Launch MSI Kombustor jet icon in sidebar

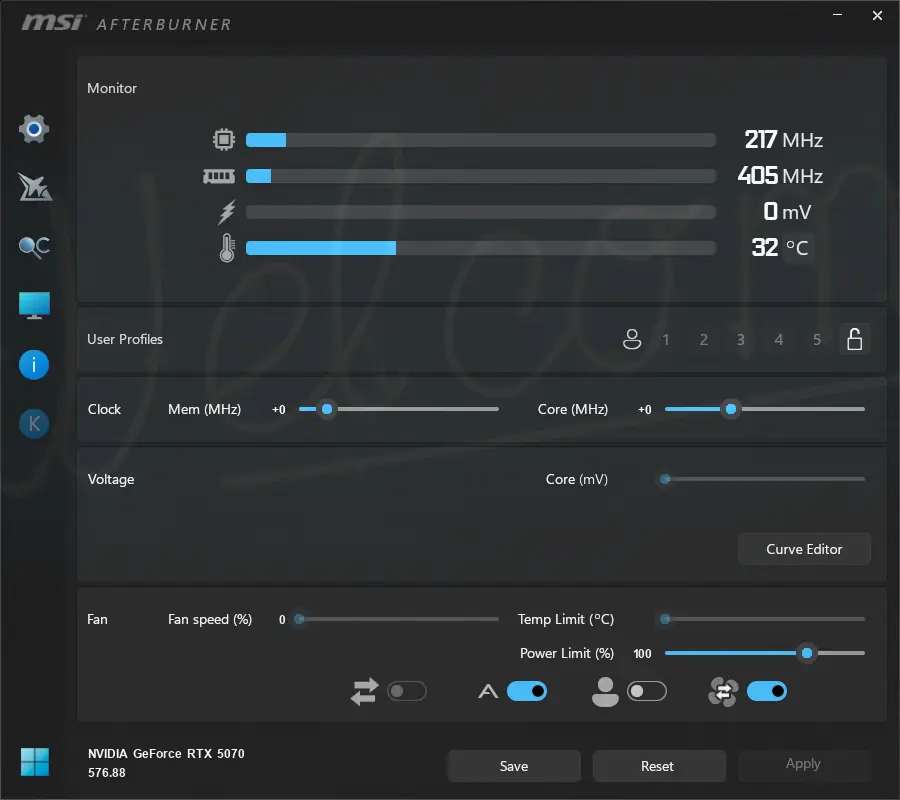click(x=34, y=187)
